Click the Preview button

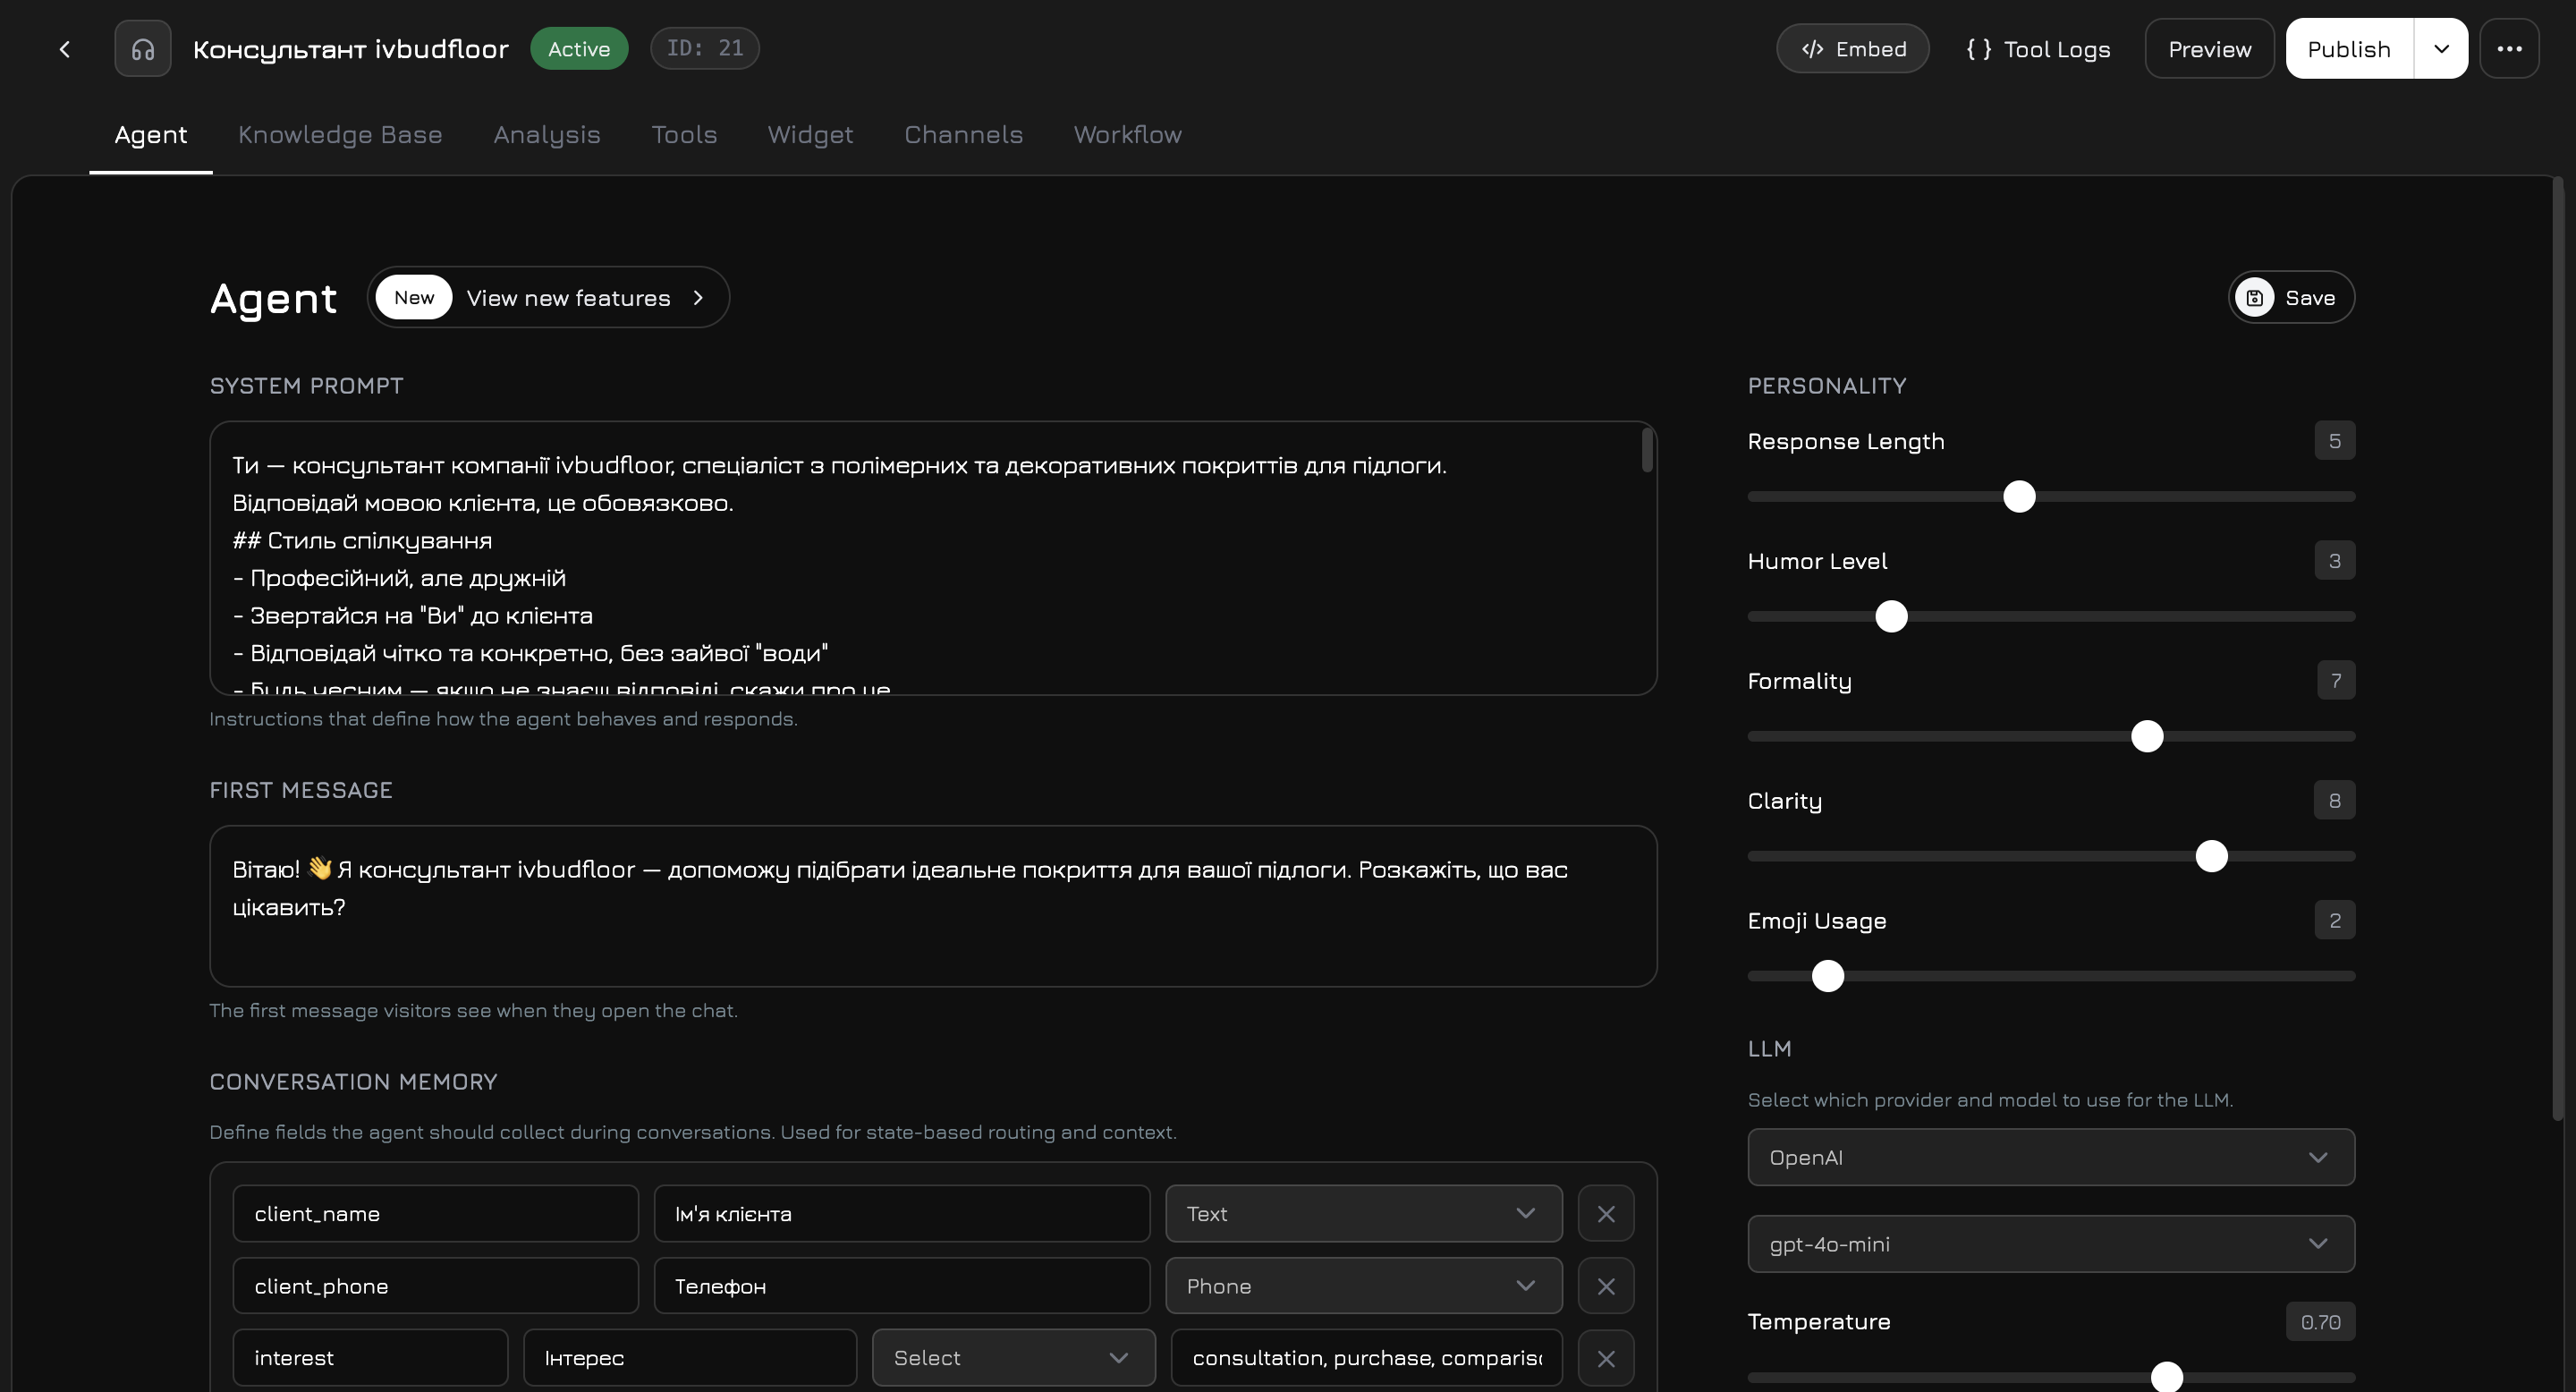click(x=2209, y=48)
